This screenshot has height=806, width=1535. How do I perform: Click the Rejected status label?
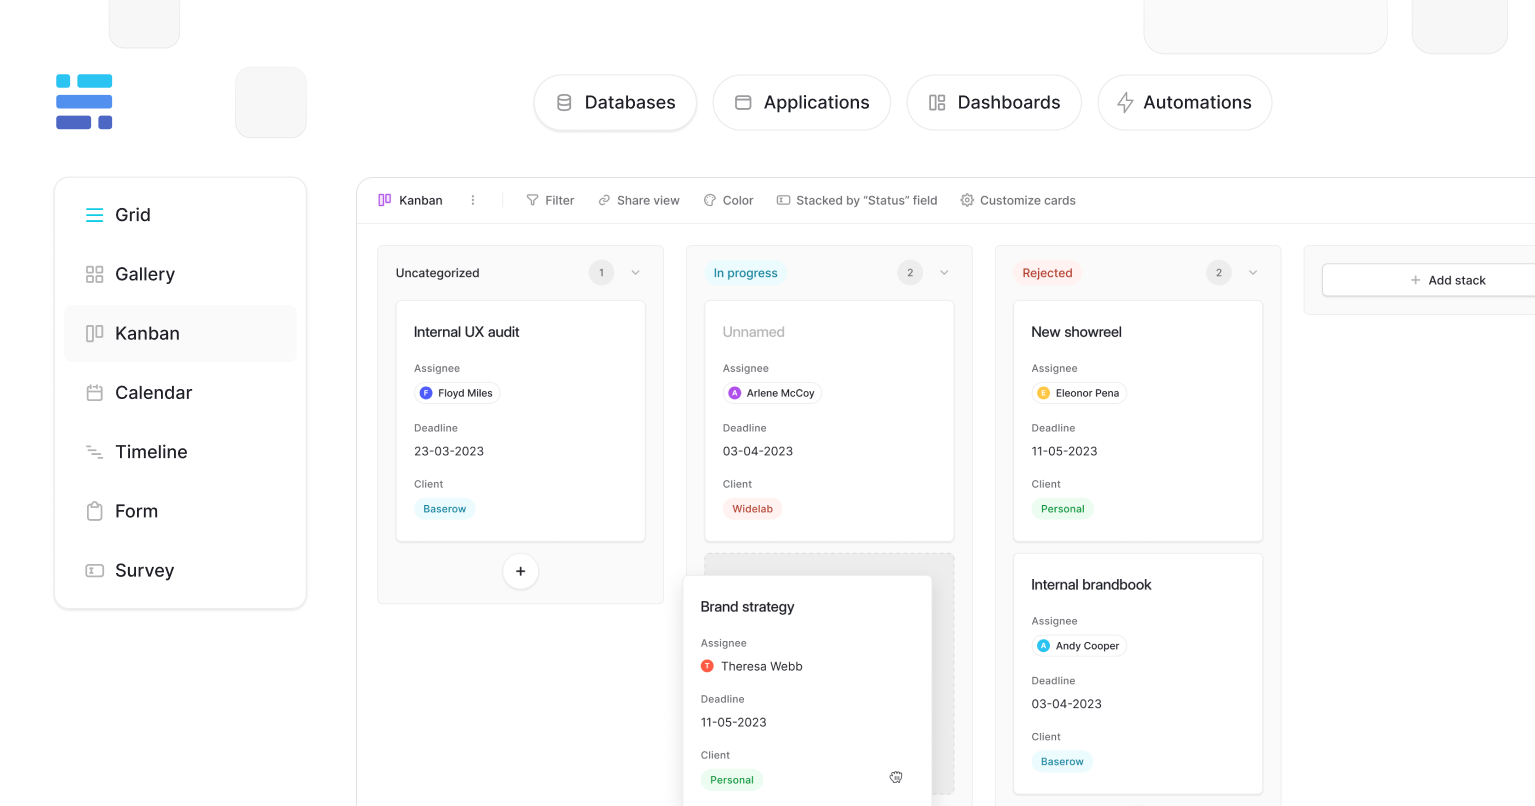click(x=1047, y=273)
